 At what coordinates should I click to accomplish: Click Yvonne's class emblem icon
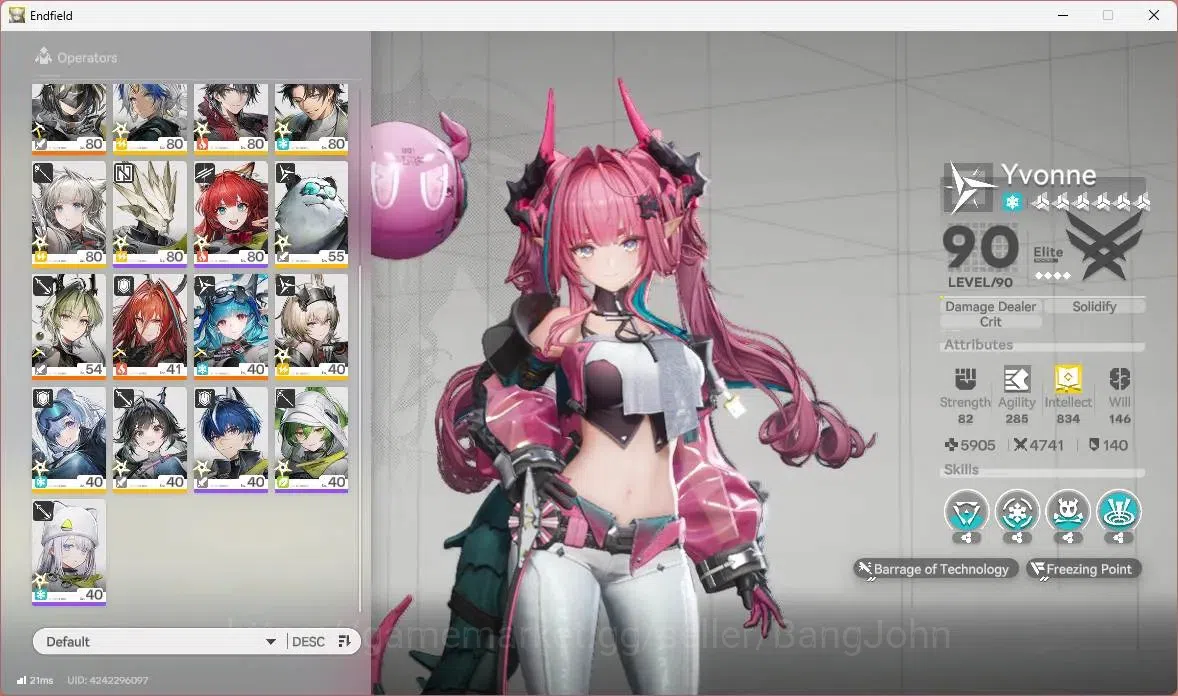(969, 187)
